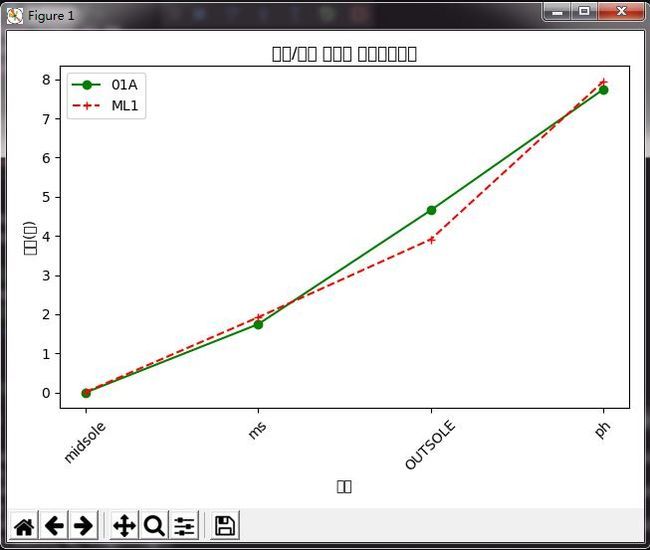This screenshot has width=650, height=550.
Task: Click the ML1 legend entry
Action: point(104,106)
